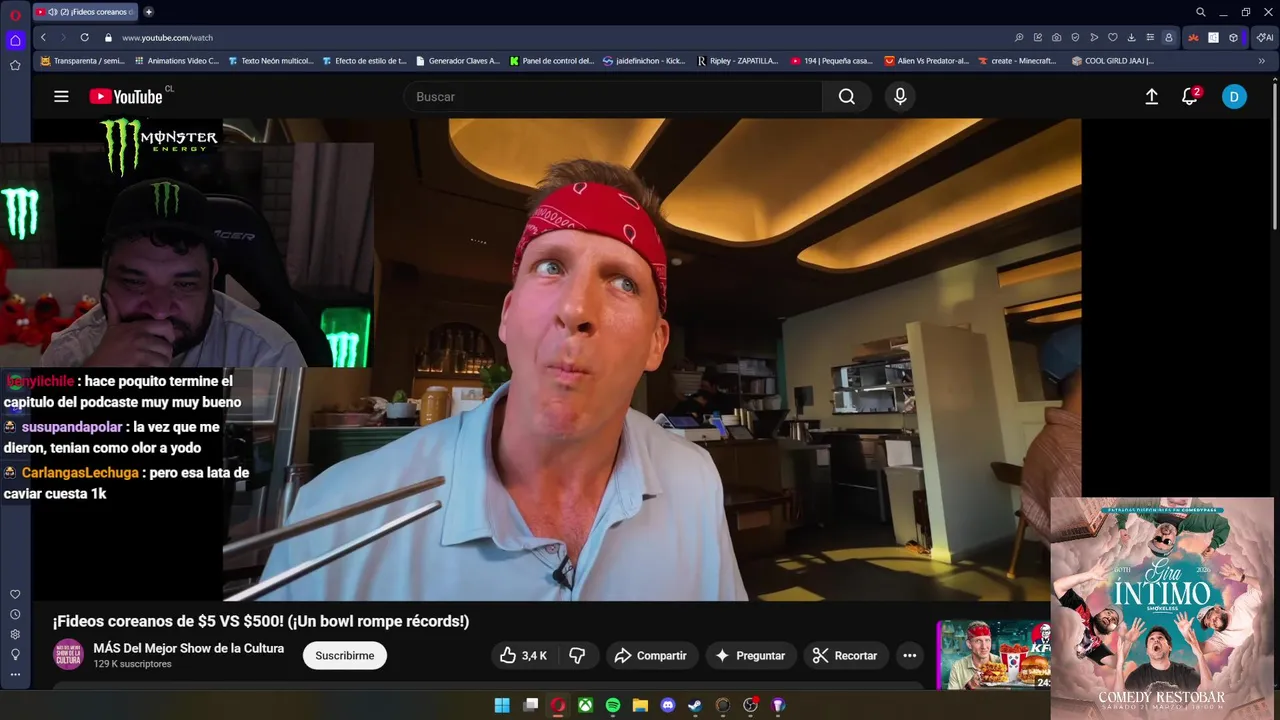This screenshot has width=1280, height=720.
Task: Dislike the video with thumbs-down
Action: pos(577,656)
